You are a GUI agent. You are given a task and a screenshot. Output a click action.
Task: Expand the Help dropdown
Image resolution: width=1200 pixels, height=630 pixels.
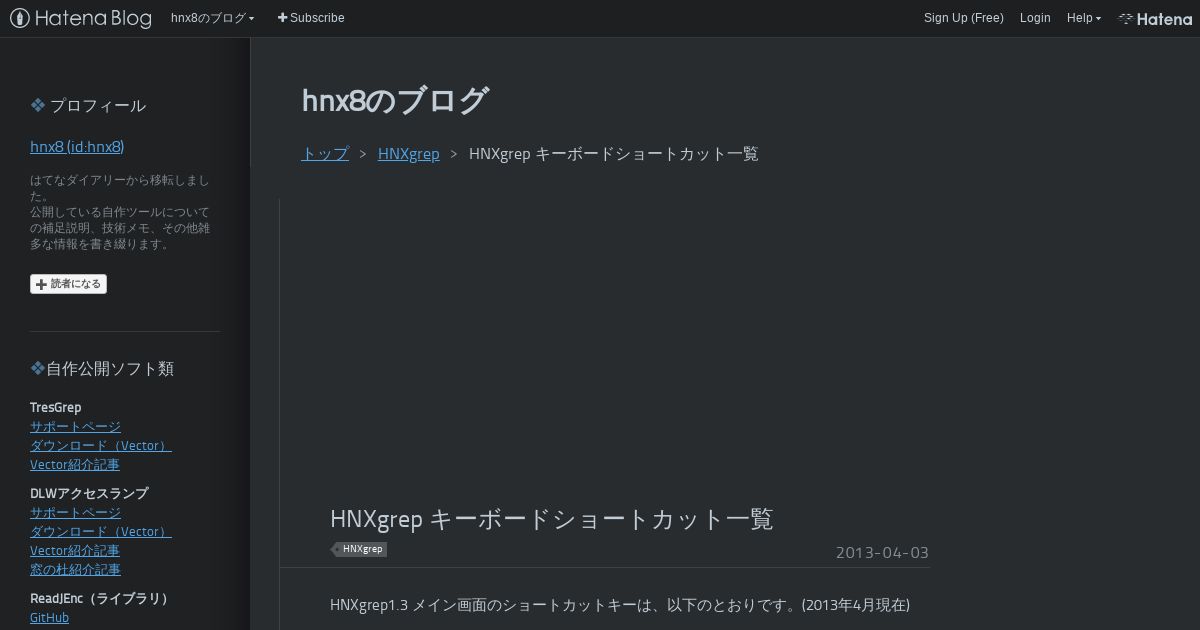pos(1083,18)
